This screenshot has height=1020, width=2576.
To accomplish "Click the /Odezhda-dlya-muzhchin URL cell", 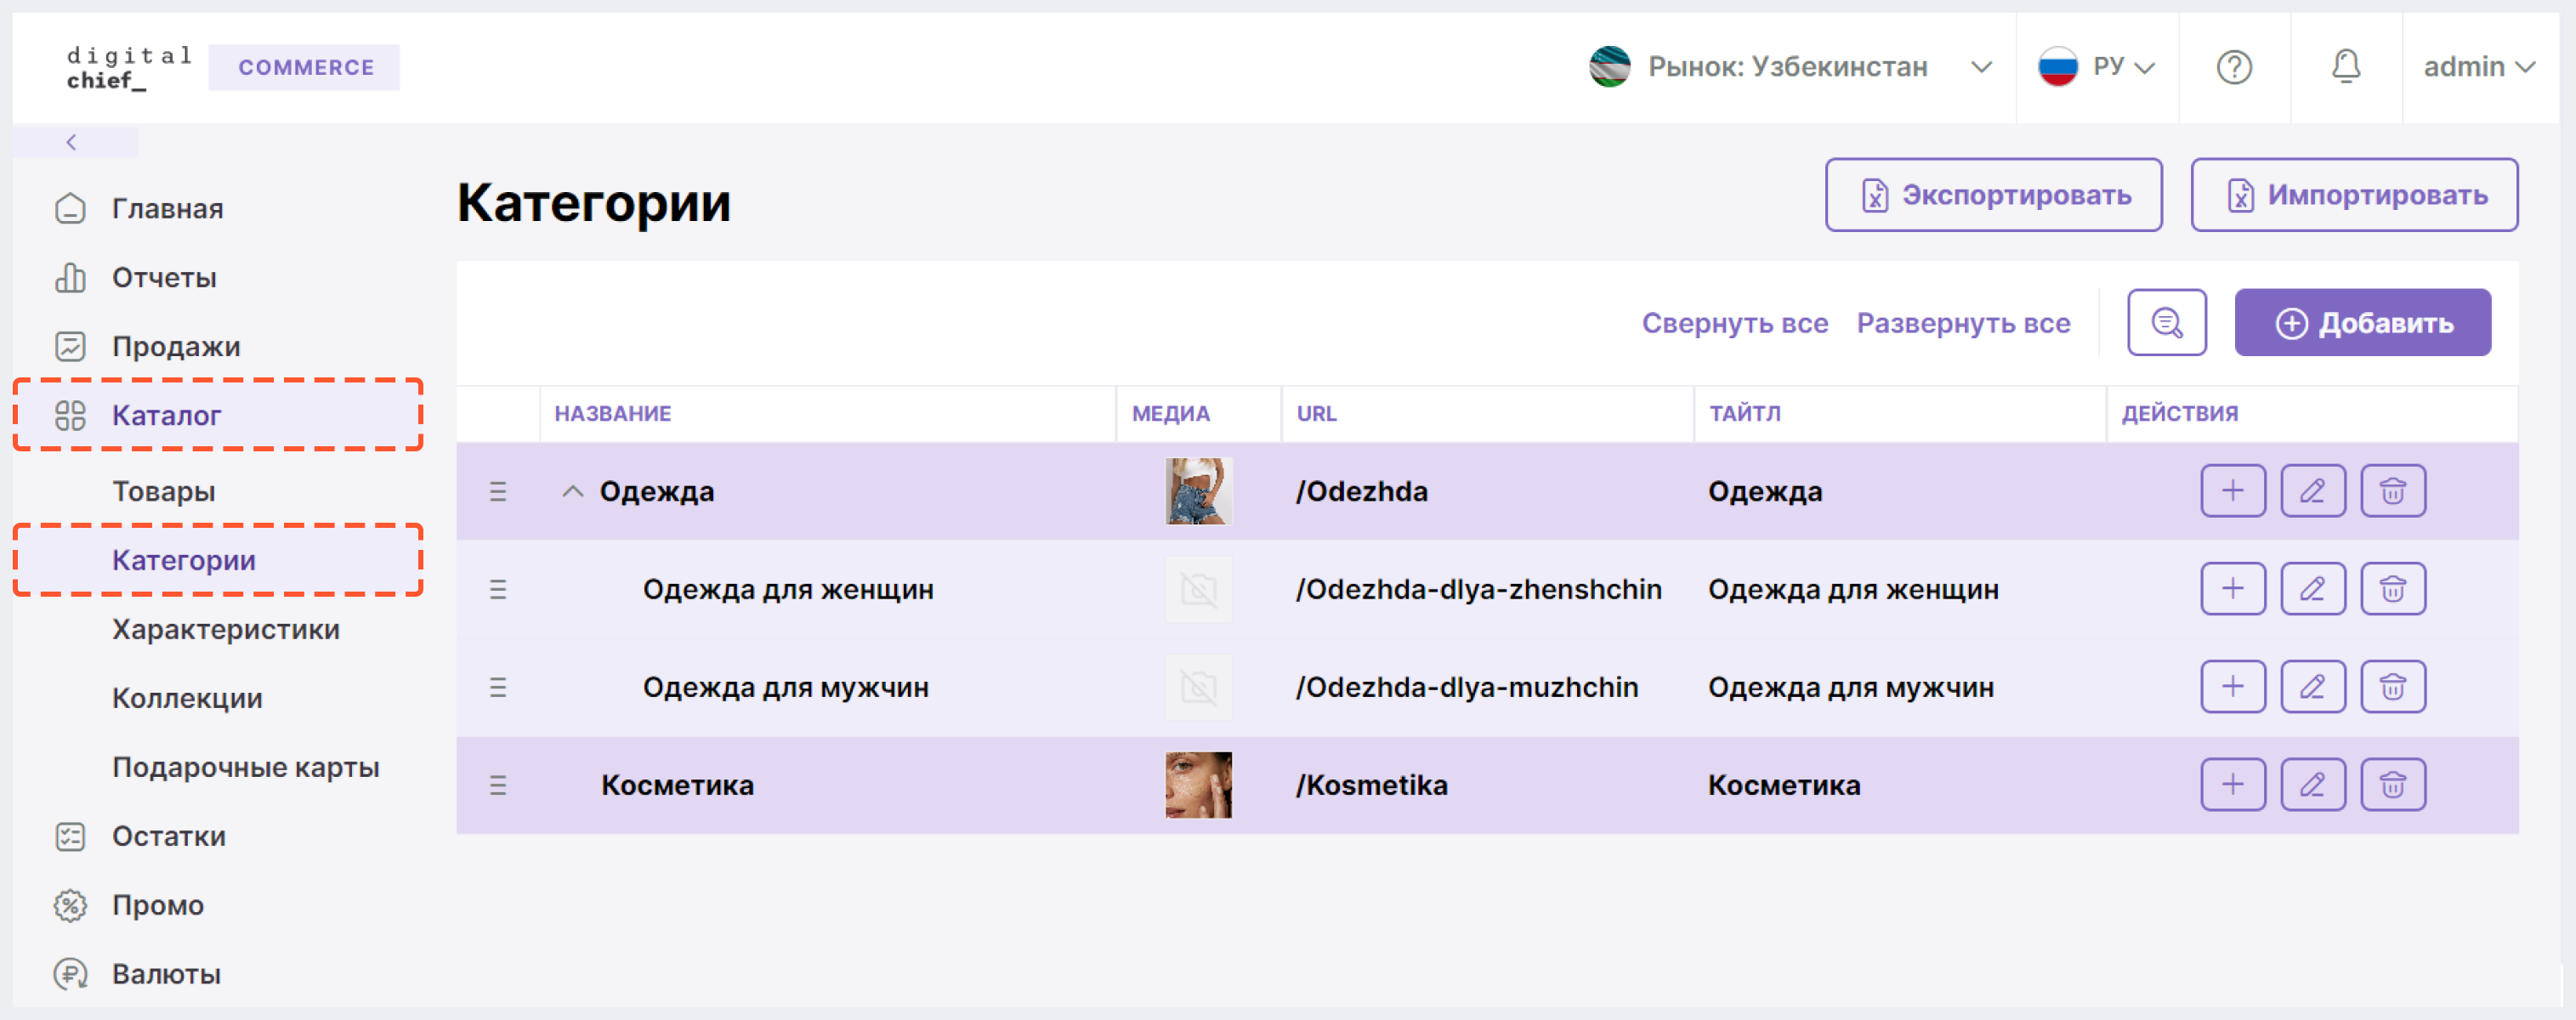I will [1467, 687].
